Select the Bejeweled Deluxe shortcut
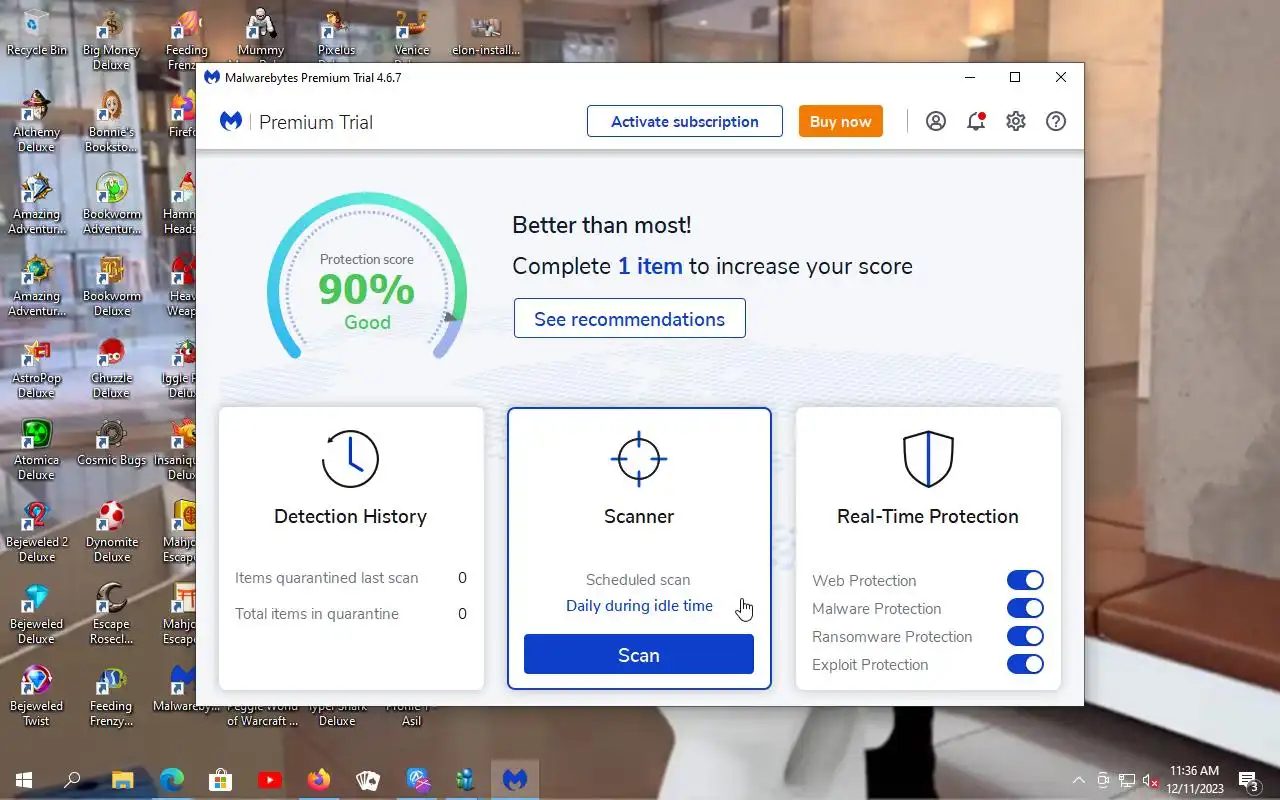 click(x=37, y=615)
